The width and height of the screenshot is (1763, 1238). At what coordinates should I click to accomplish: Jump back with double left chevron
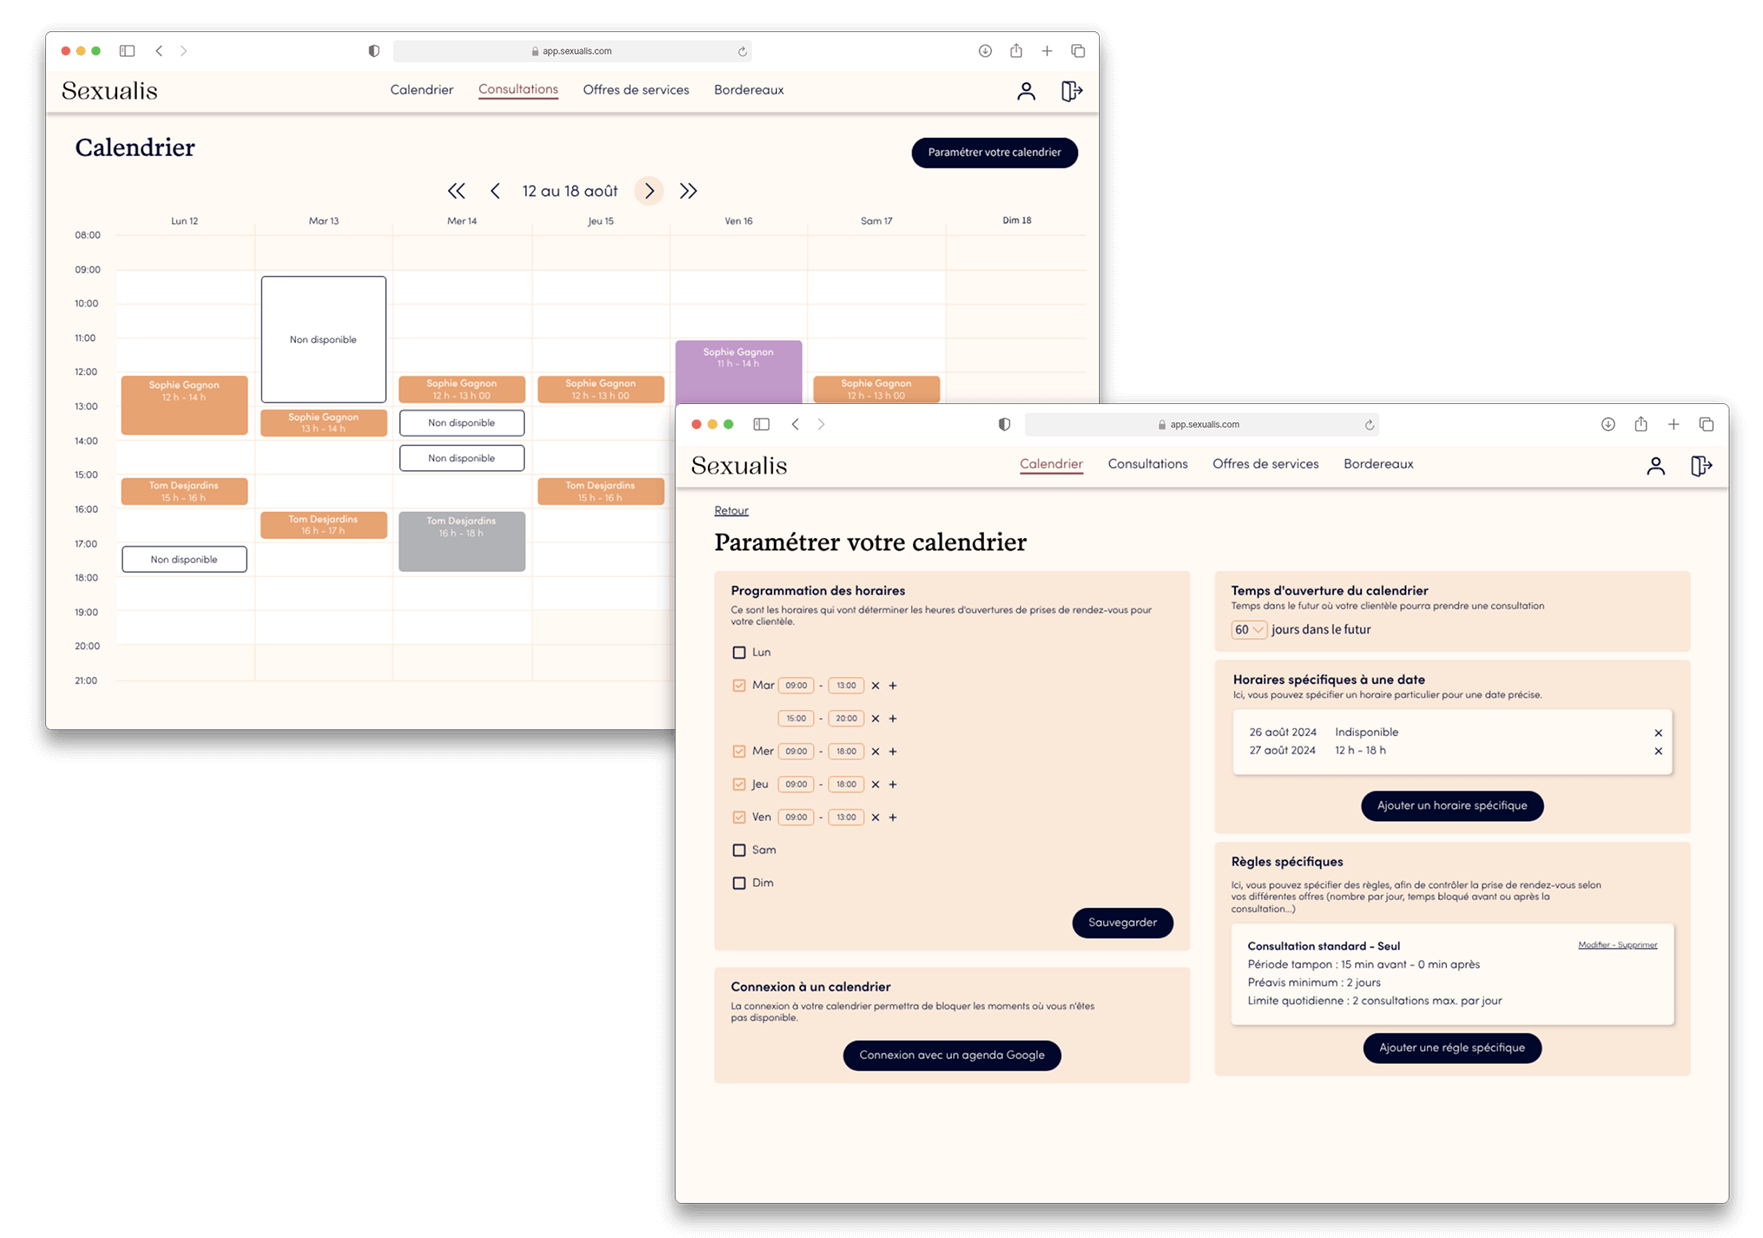456,191
